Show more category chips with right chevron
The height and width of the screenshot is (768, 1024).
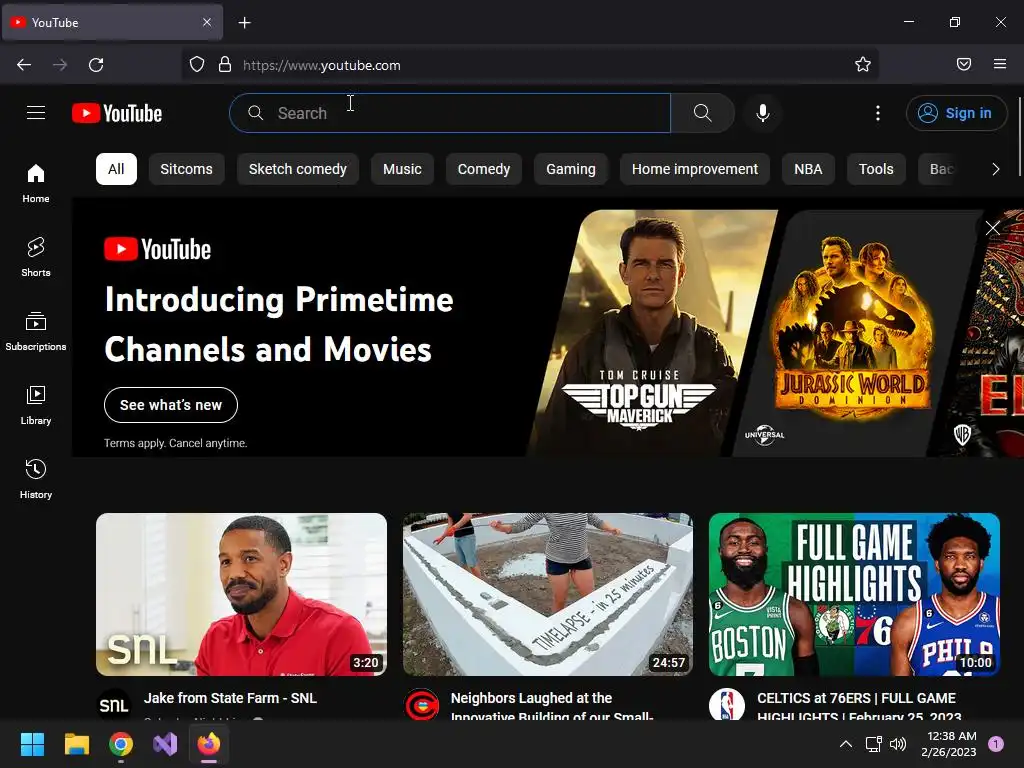click(995, 169)
